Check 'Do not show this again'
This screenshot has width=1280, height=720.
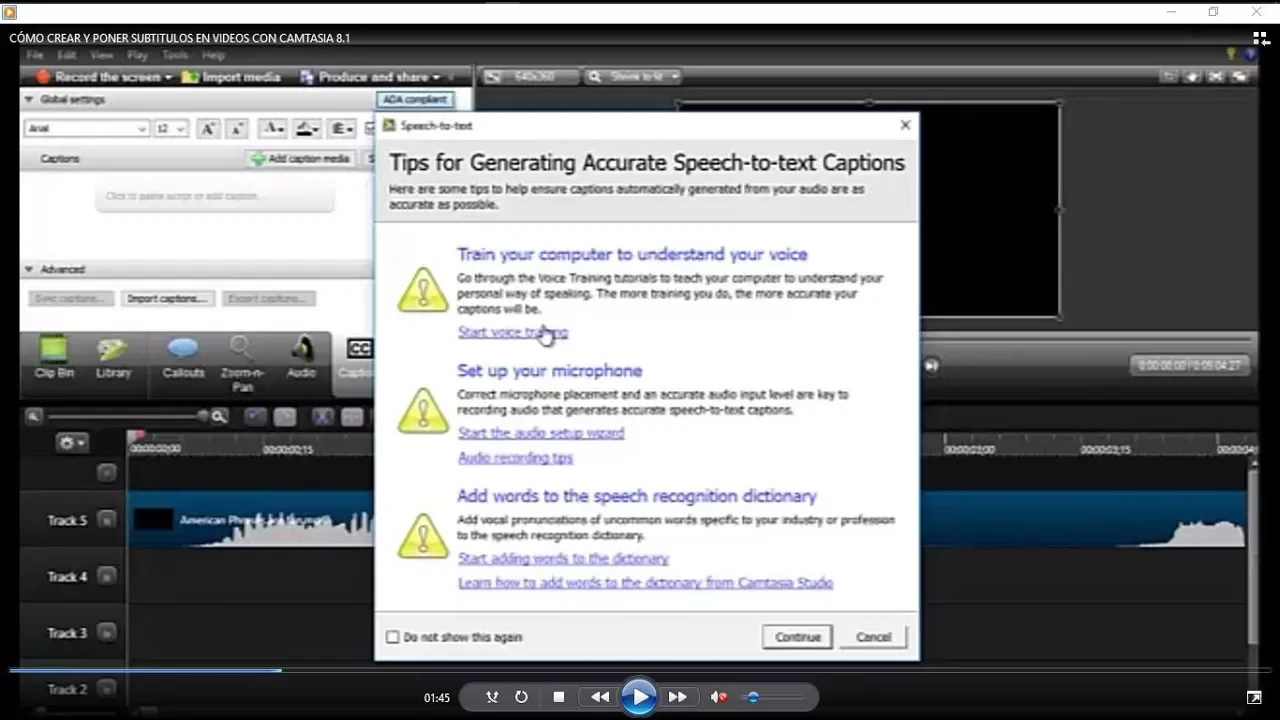coord(392,637)
